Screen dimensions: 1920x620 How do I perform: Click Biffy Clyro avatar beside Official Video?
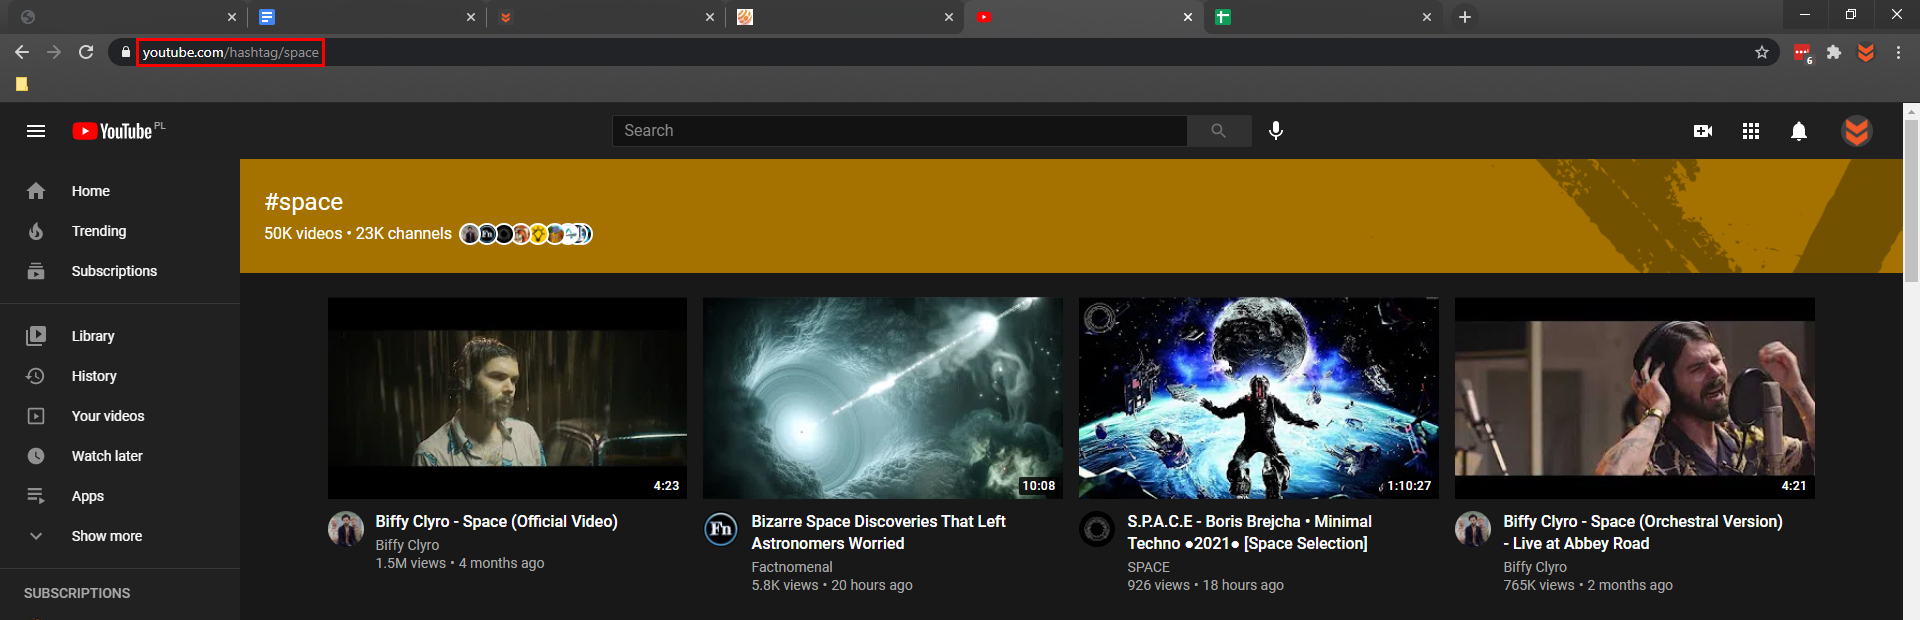[346, 529]
